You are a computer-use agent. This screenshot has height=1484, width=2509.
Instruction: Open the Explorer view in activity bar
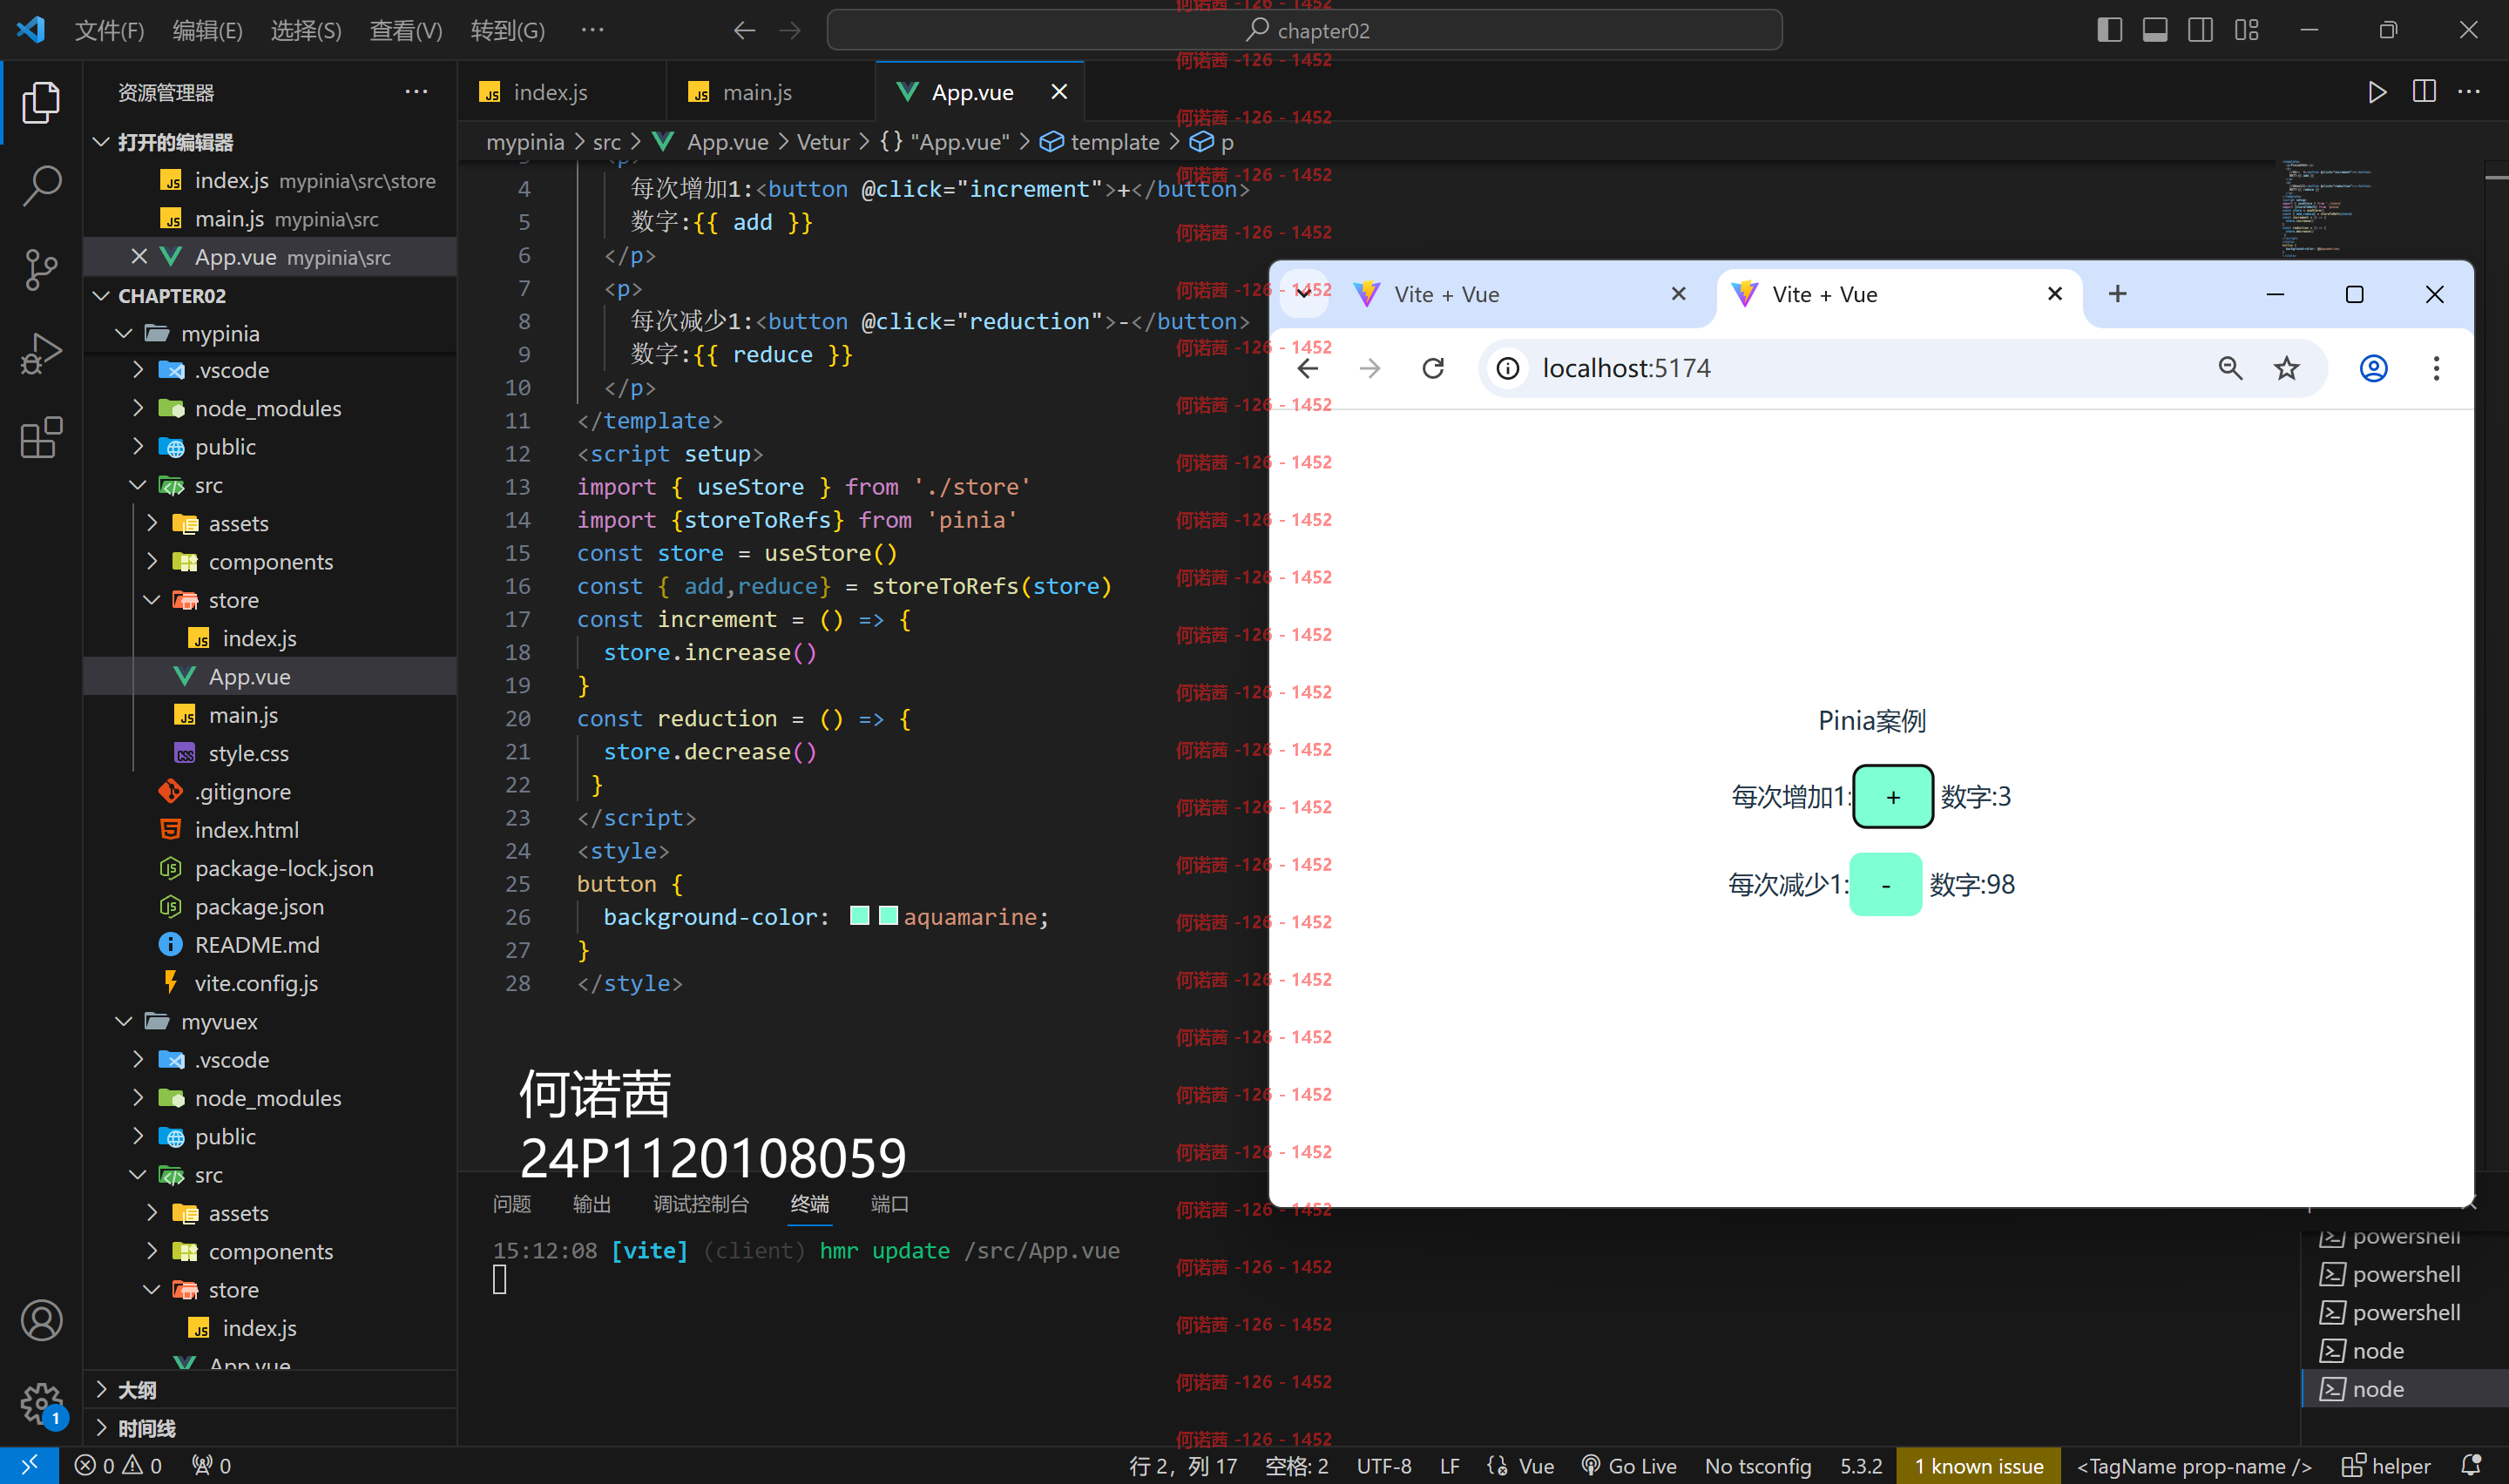pos(41,101)
